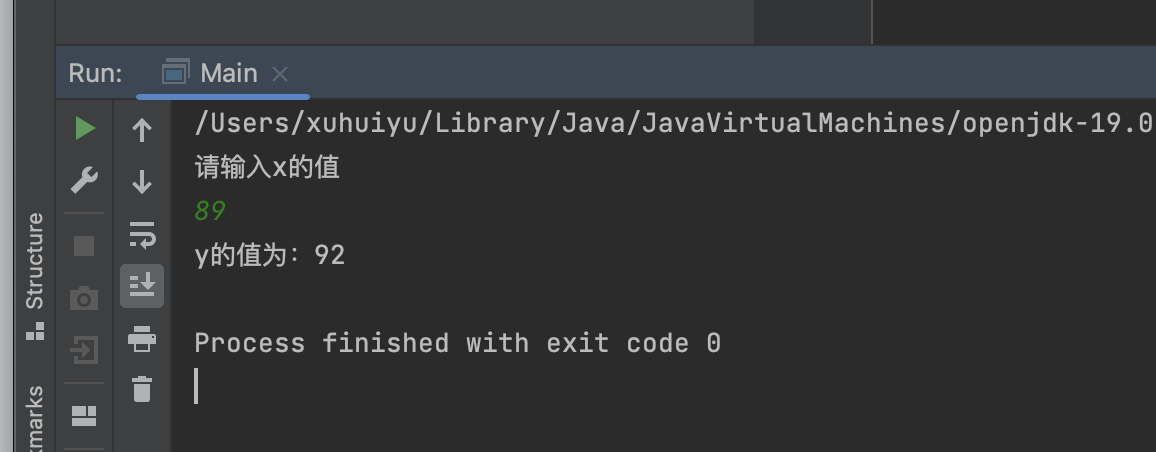Viewport: 1156px width, 452px height.
Task: Click the green 89 input value
Action: (x=210, y=211)
